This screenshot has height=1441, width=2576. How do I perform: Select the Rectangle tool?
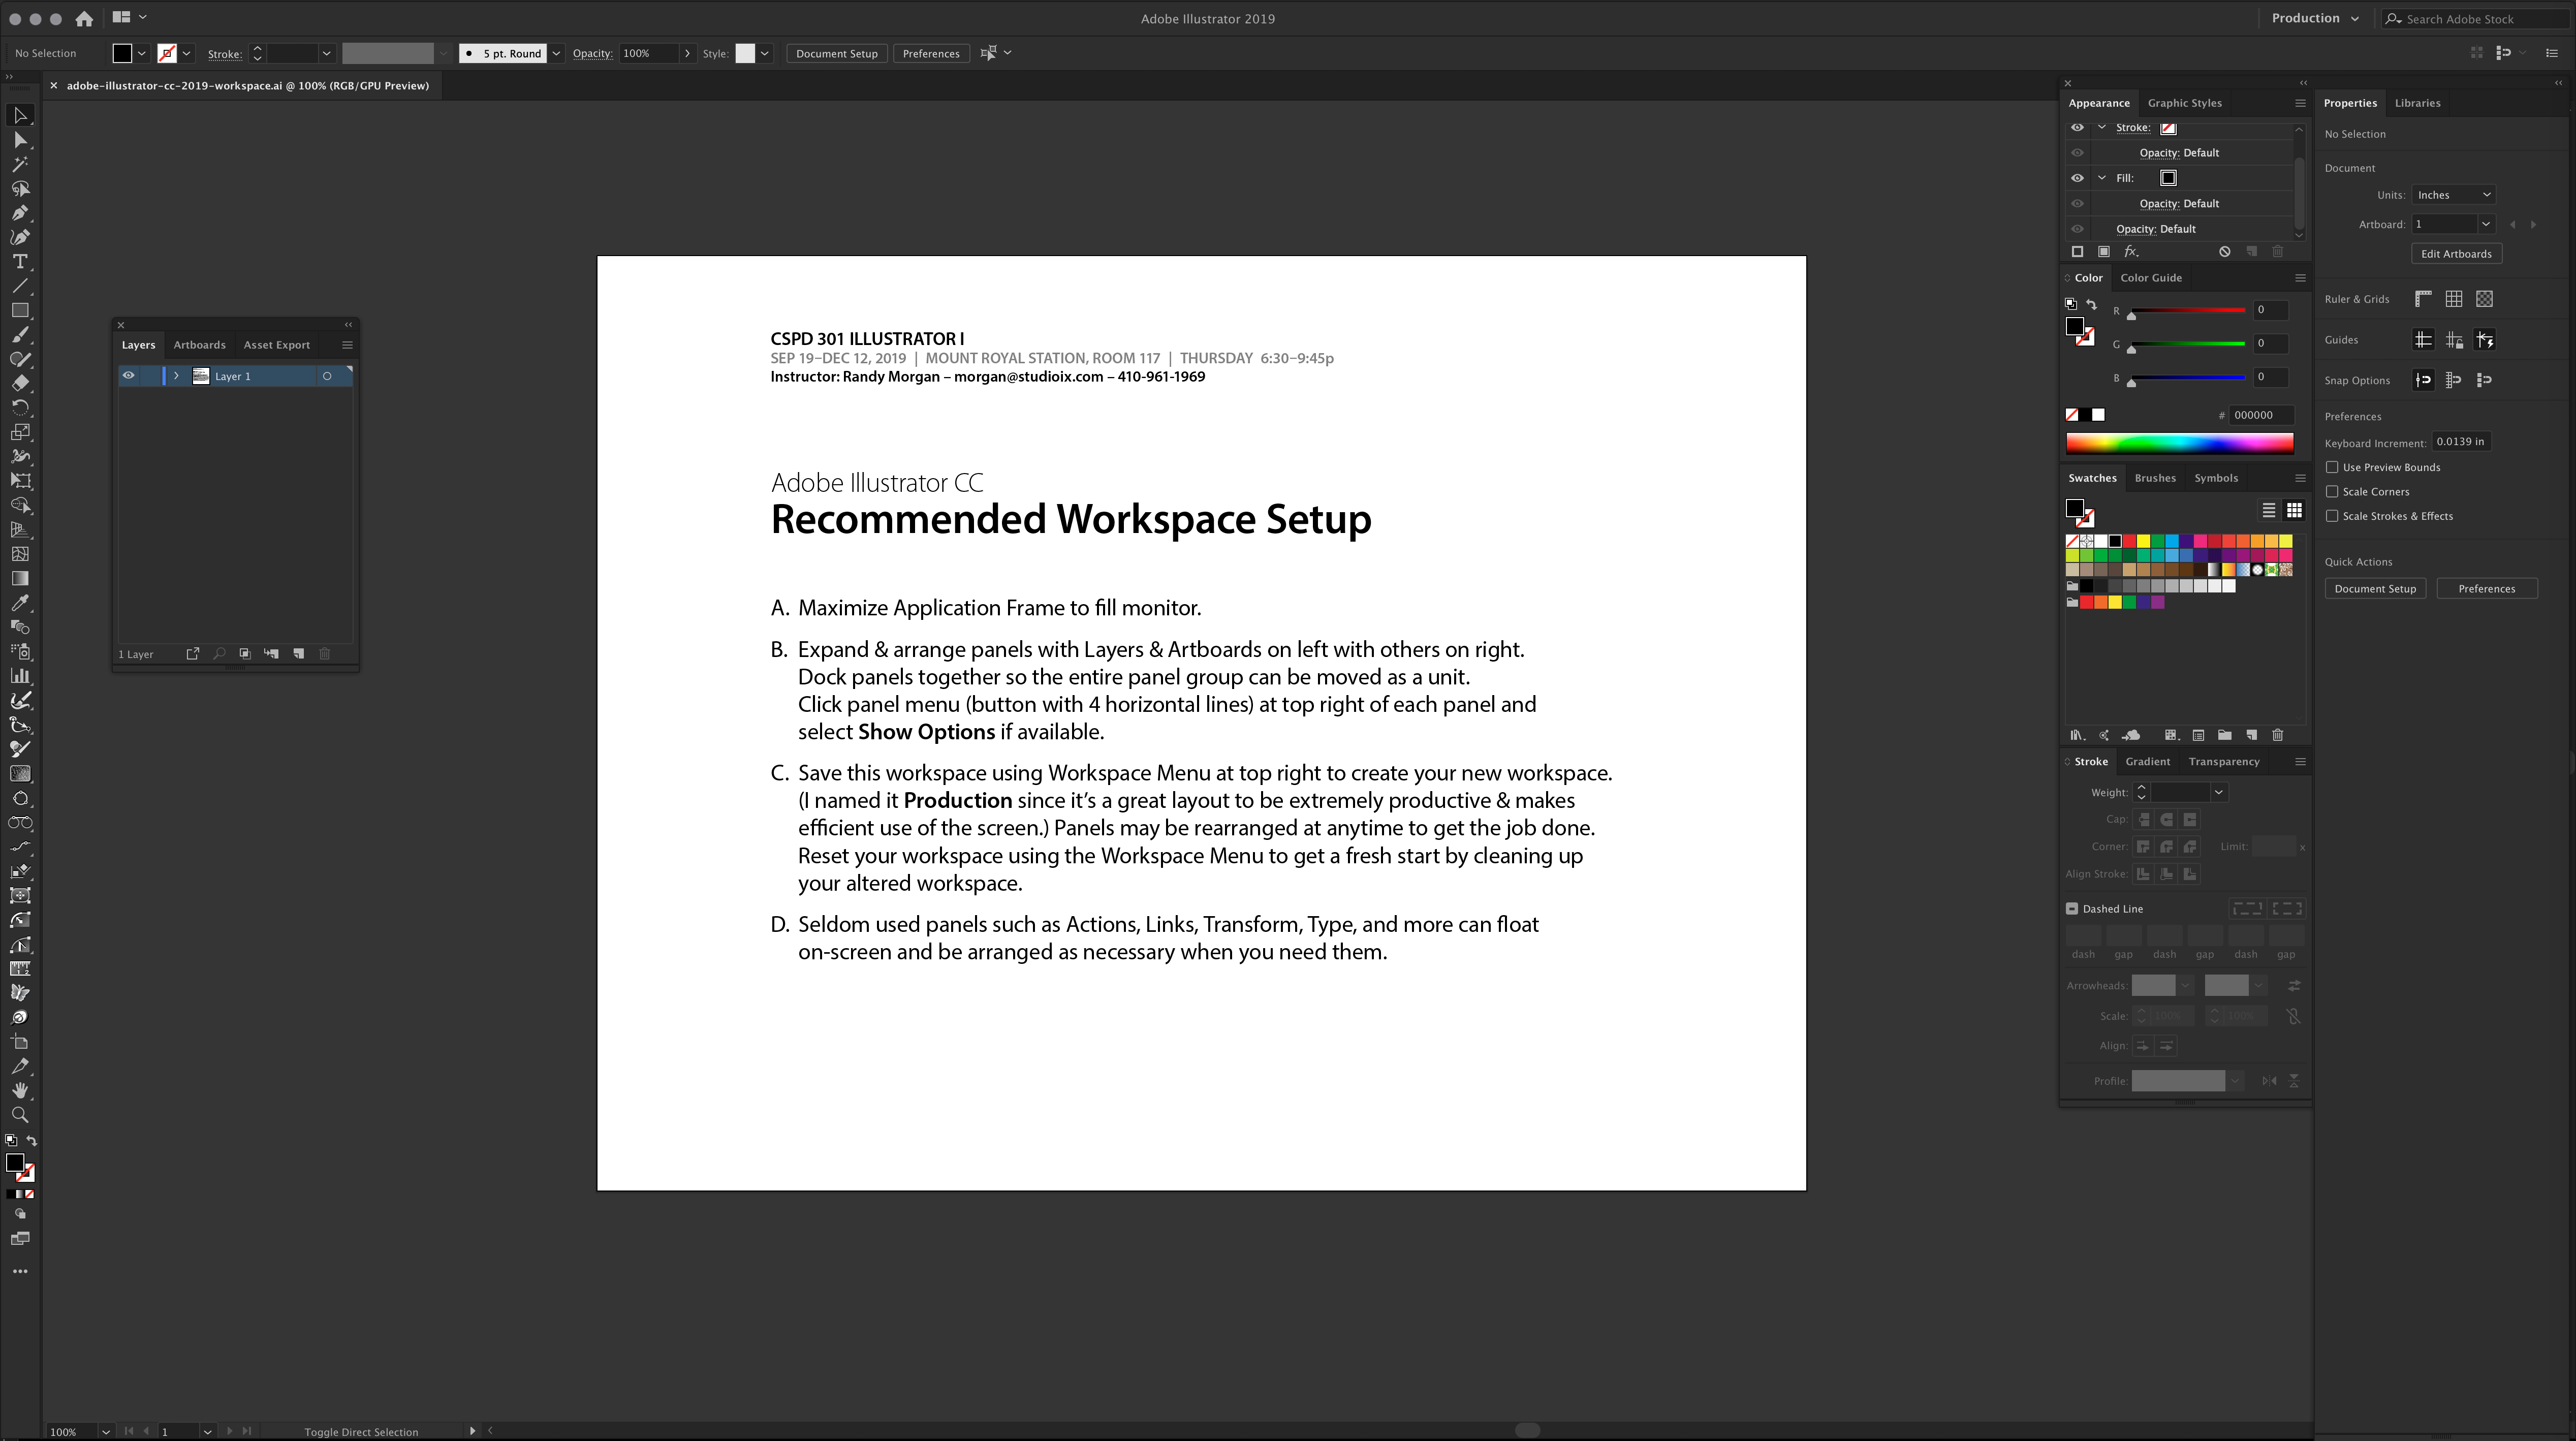pos(20,310)
